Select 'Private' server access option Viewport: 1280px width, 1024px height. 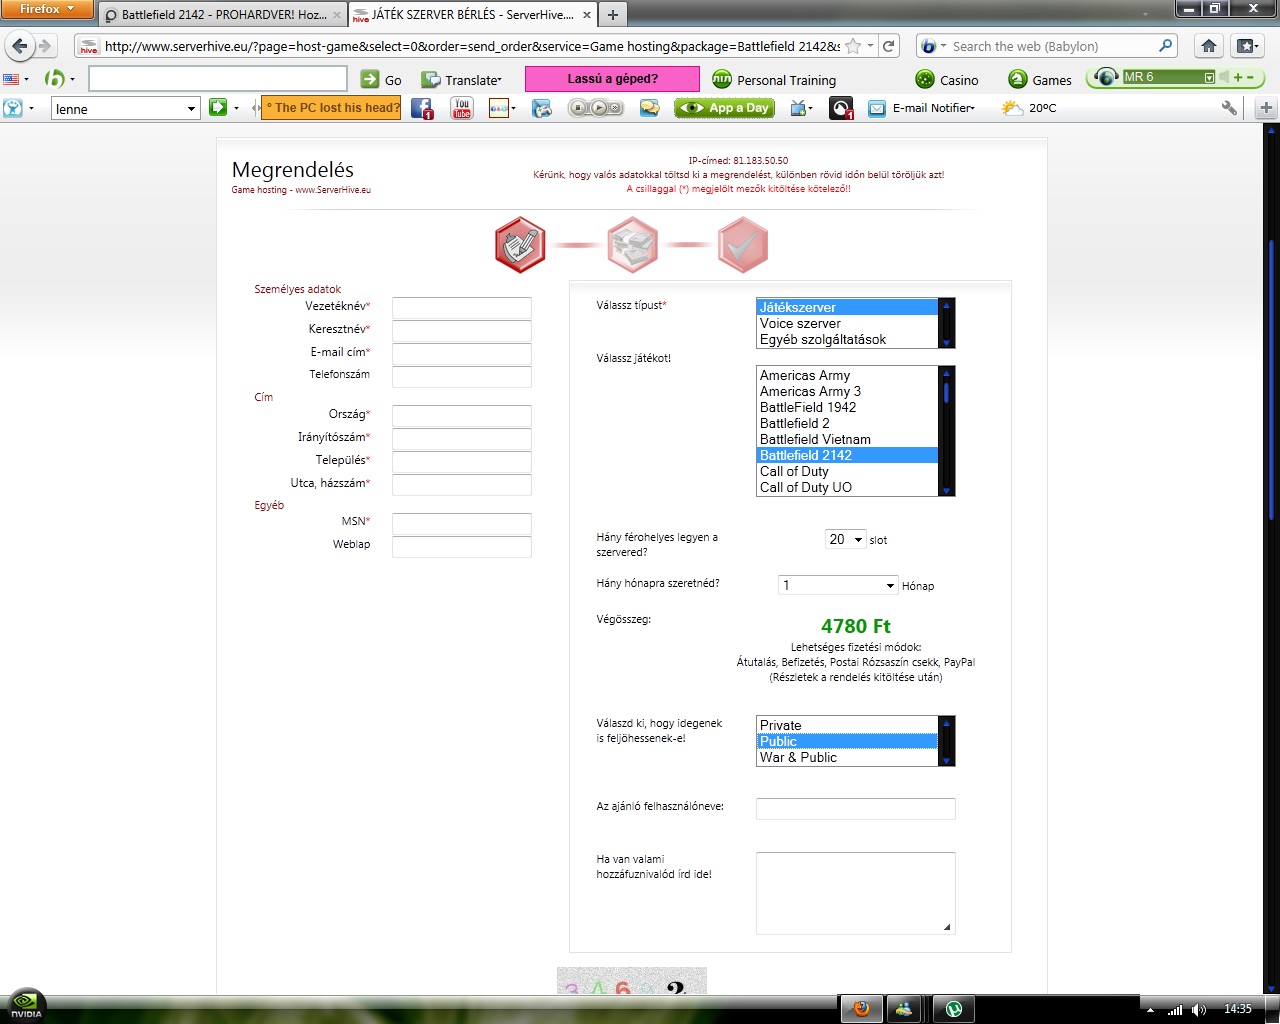tap(847, 725)
